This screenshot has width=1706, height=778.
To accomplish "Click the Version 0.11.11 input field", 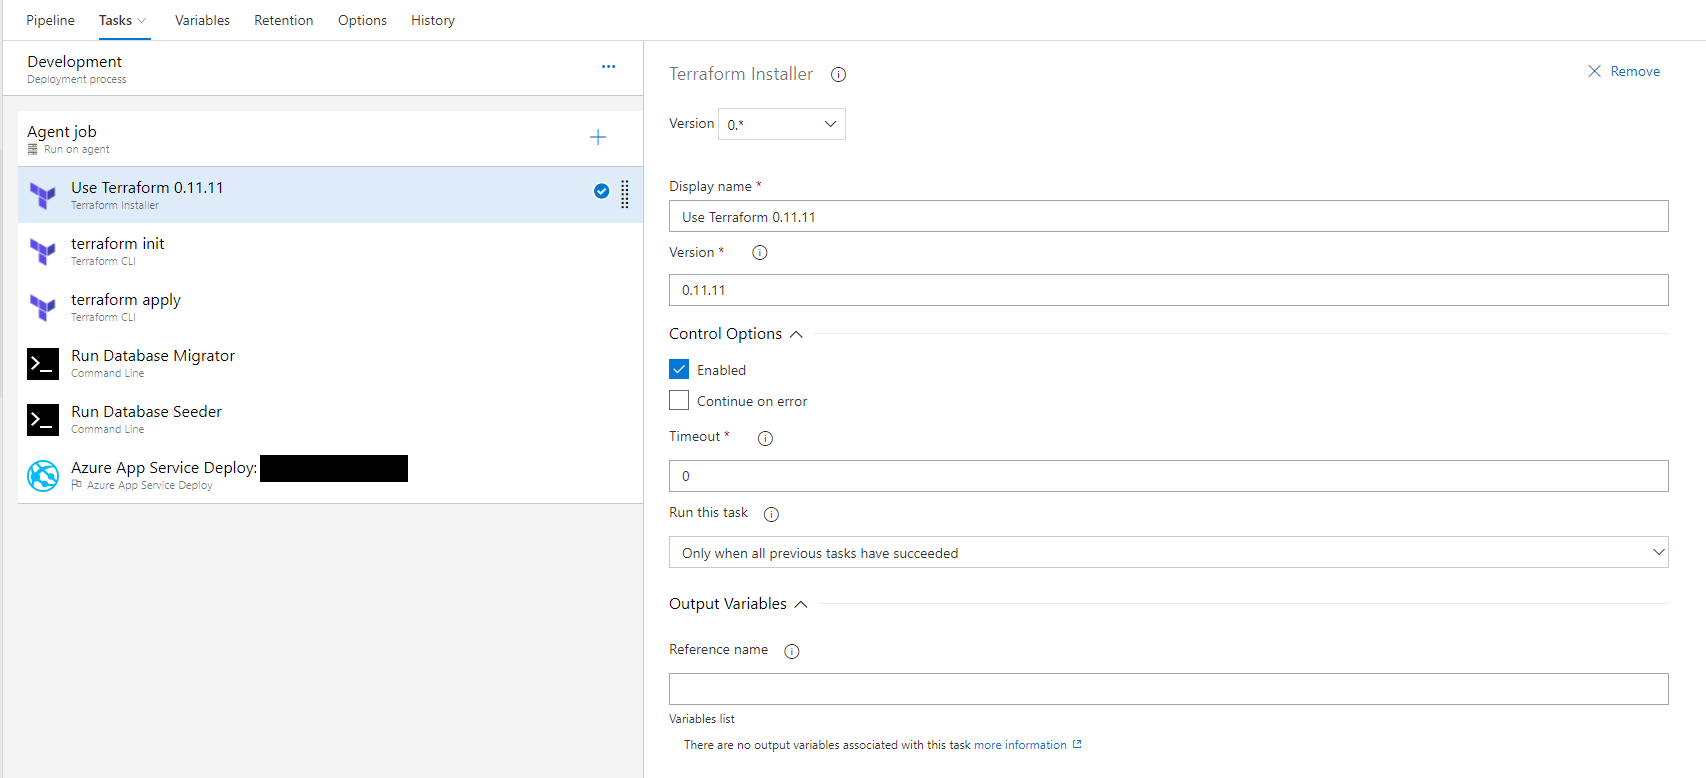I will [1168, 290].
